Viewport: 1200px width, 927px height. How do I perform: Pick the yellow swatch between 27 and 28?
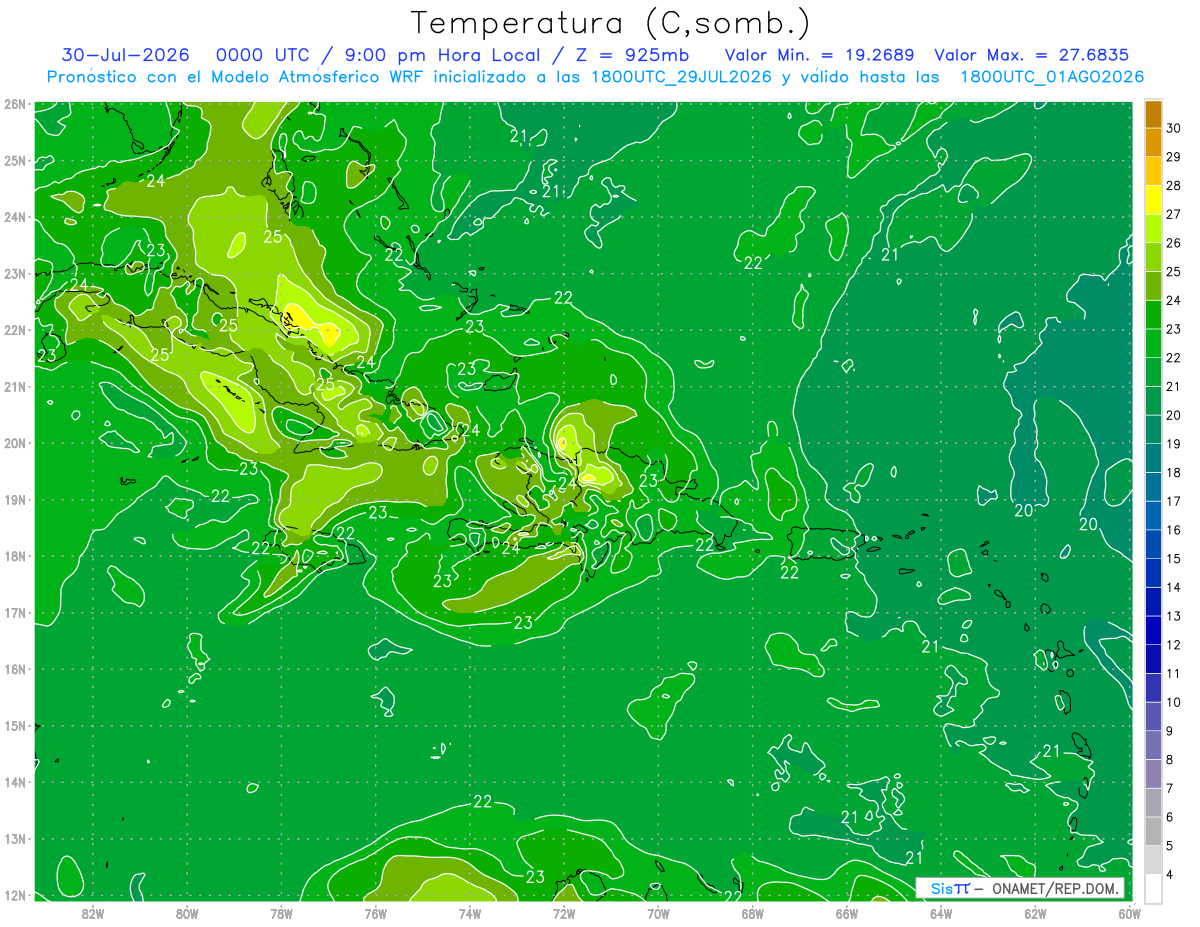tap(1153, 200)
